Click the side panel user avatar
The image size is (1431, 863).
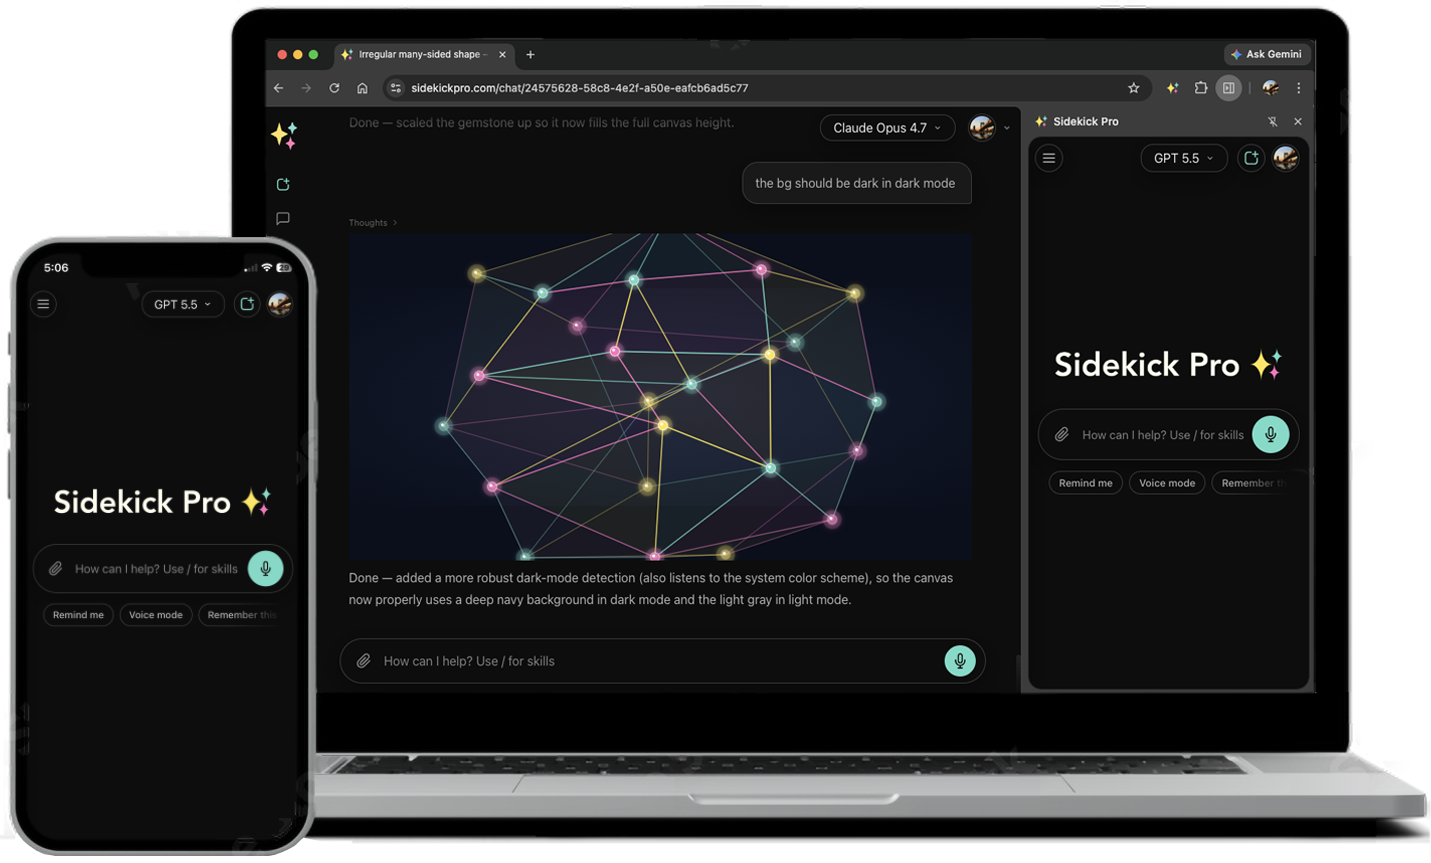tap(1286, 158)
